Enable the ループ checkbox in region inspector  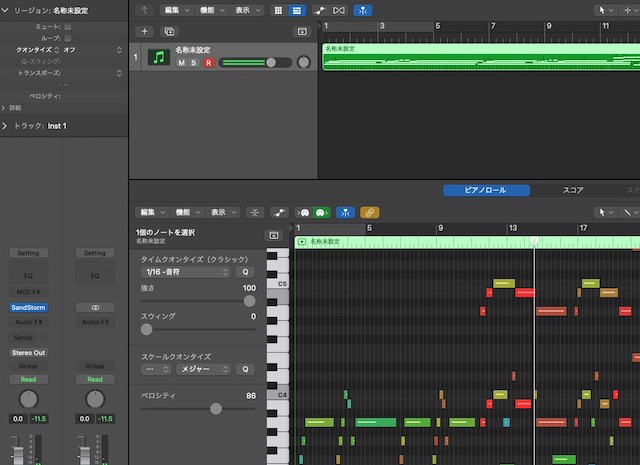[x=67, y=38]
